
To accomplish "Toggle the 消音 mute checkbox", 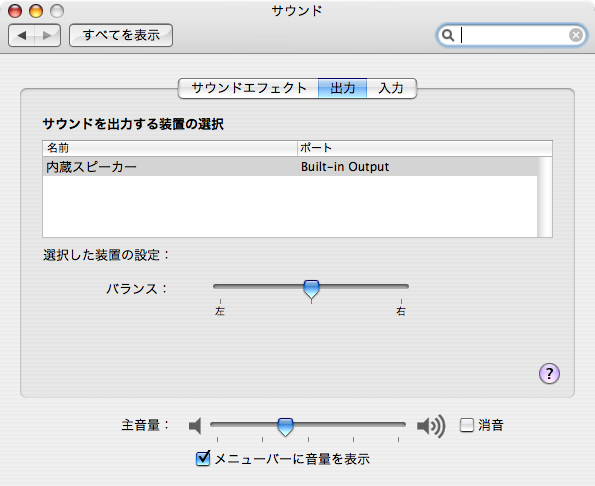I will 467,425.
